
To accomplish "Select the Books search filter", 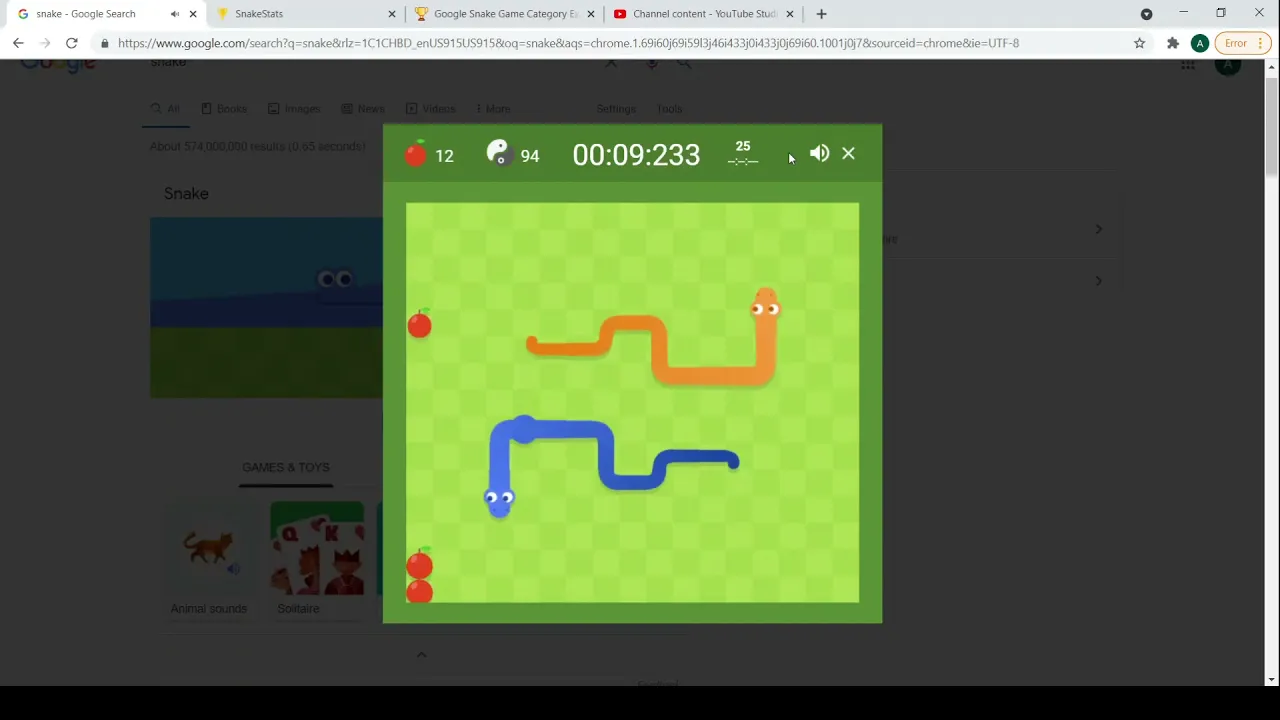I will (224, 109).
